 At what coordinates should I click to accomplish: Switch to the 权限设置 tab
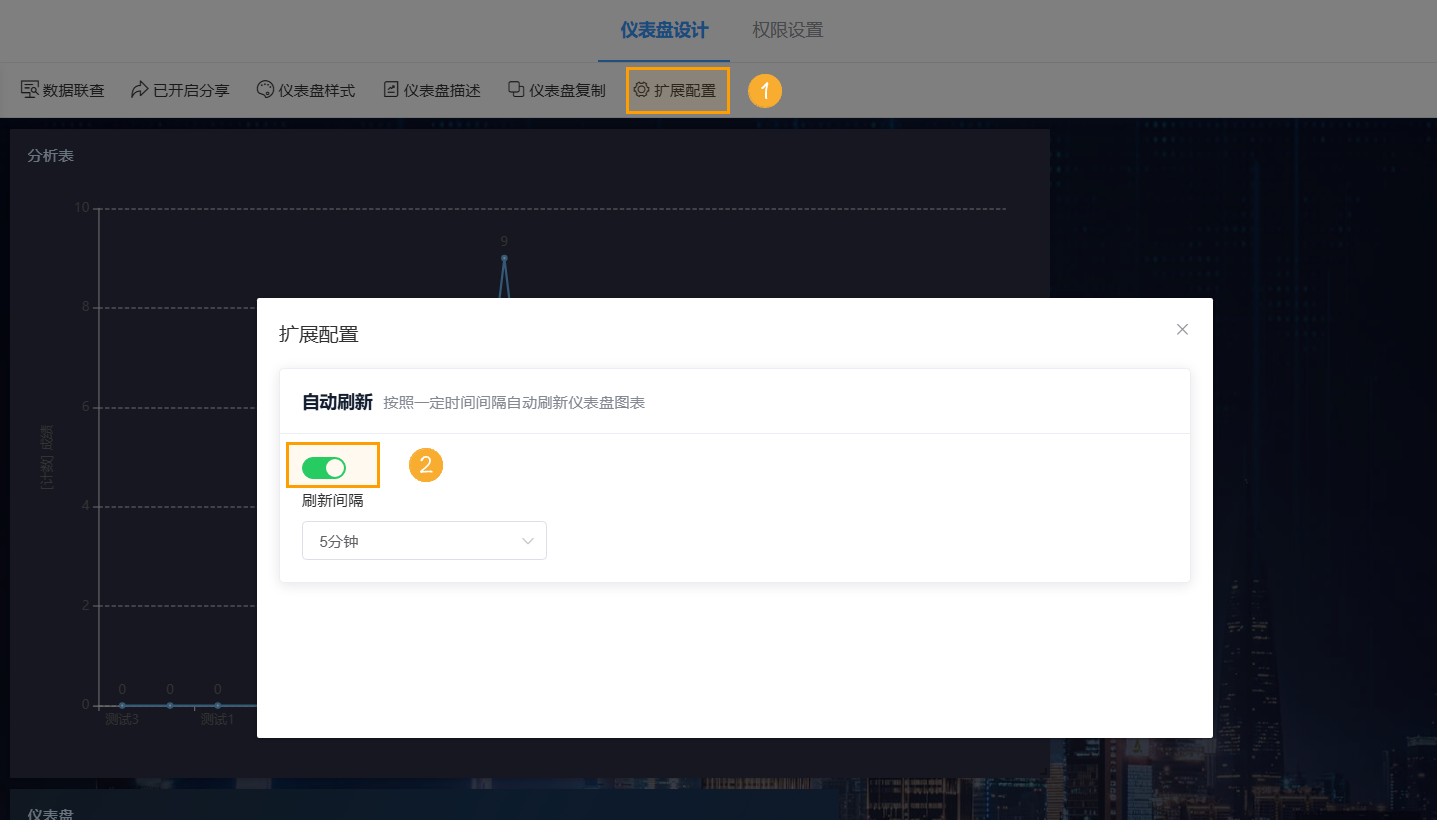[x=789, y=30]
